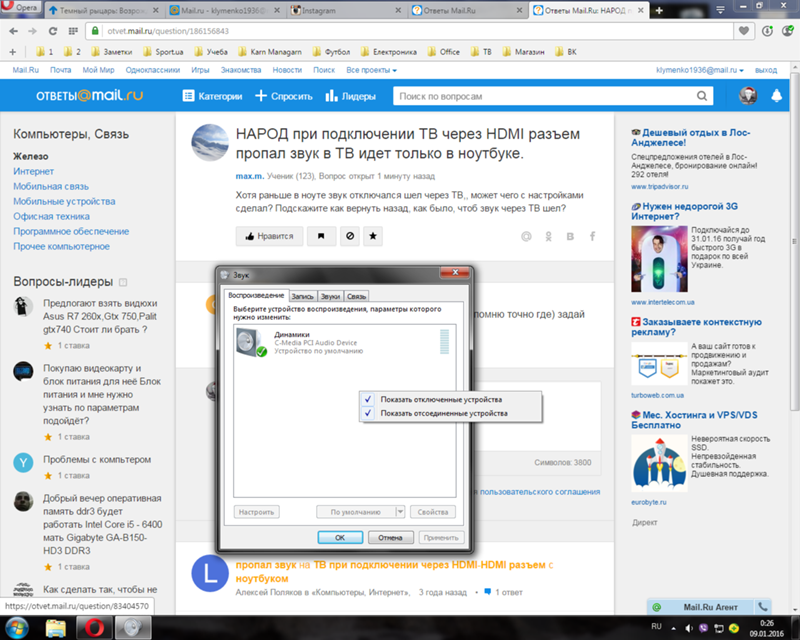Open the Заметки bookmarks folder

click(112, 52)
